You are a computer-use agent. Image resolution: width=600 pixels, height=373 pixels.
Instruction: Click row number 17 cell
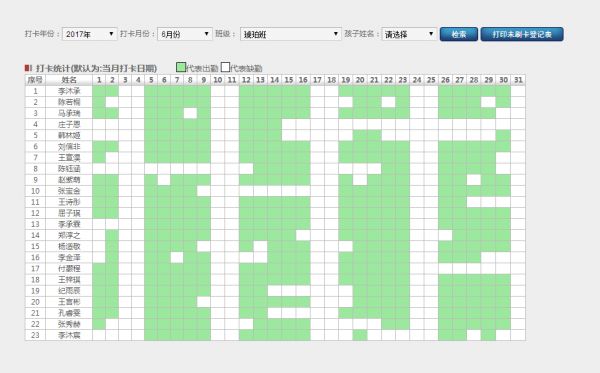(x=35, y=269)
